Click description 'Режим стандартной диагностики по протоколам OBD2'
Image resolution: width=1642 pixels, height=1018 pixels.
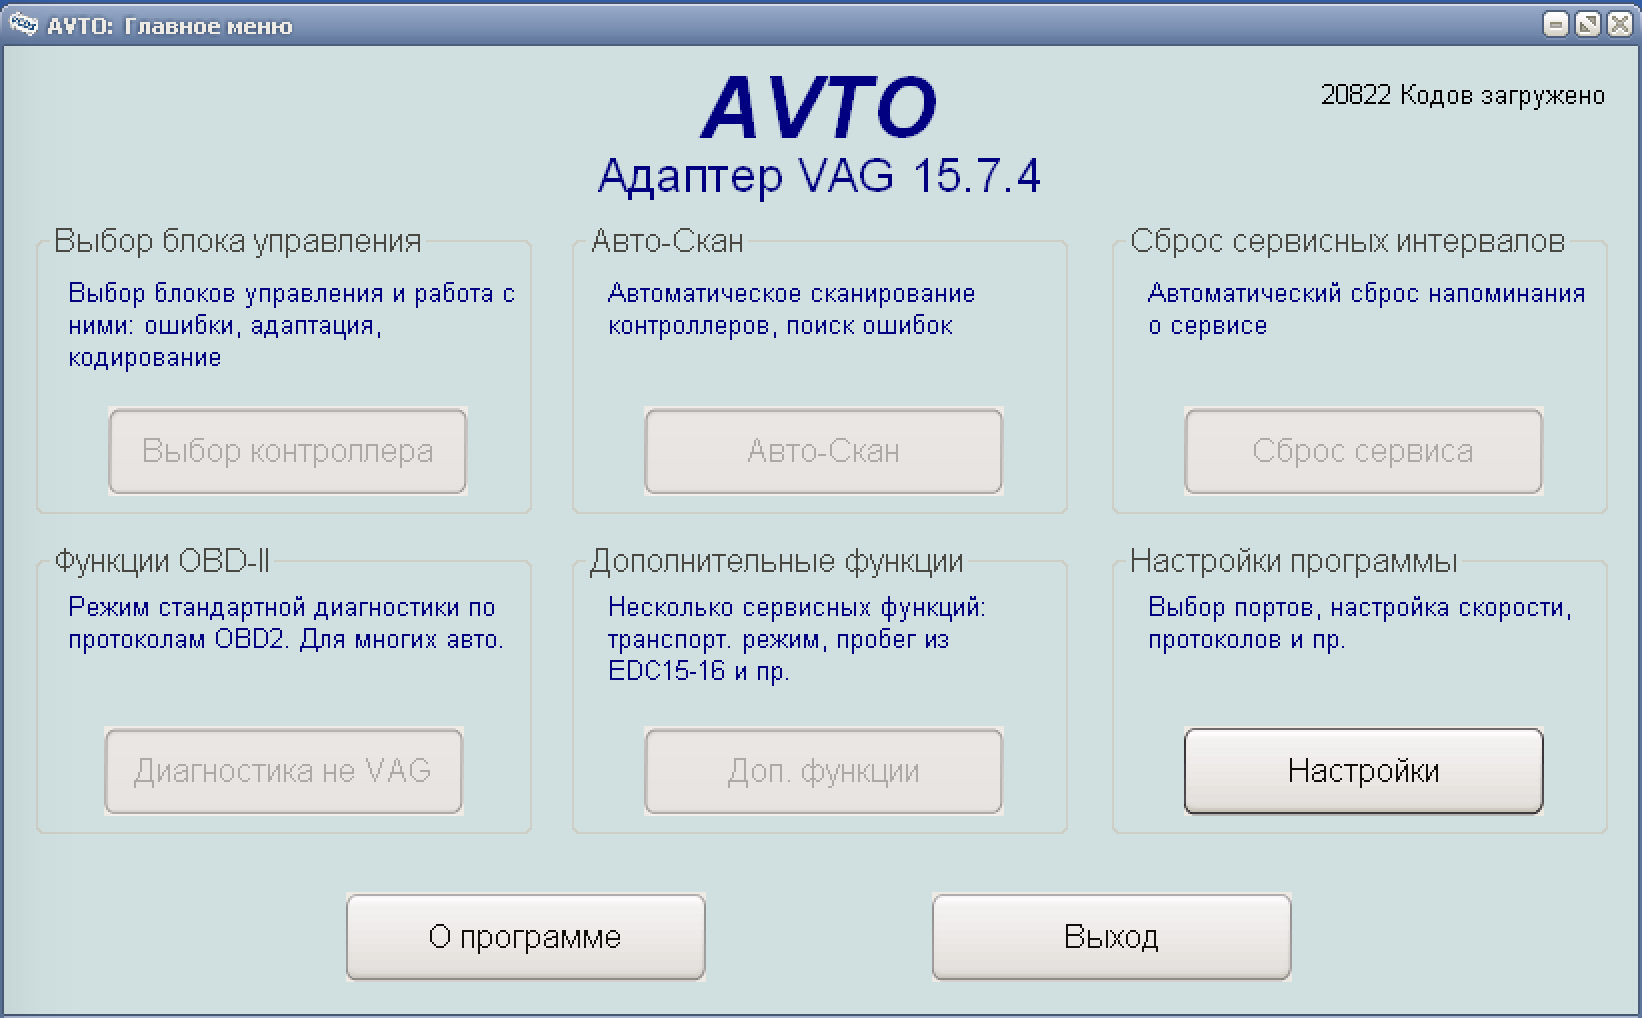285,623
